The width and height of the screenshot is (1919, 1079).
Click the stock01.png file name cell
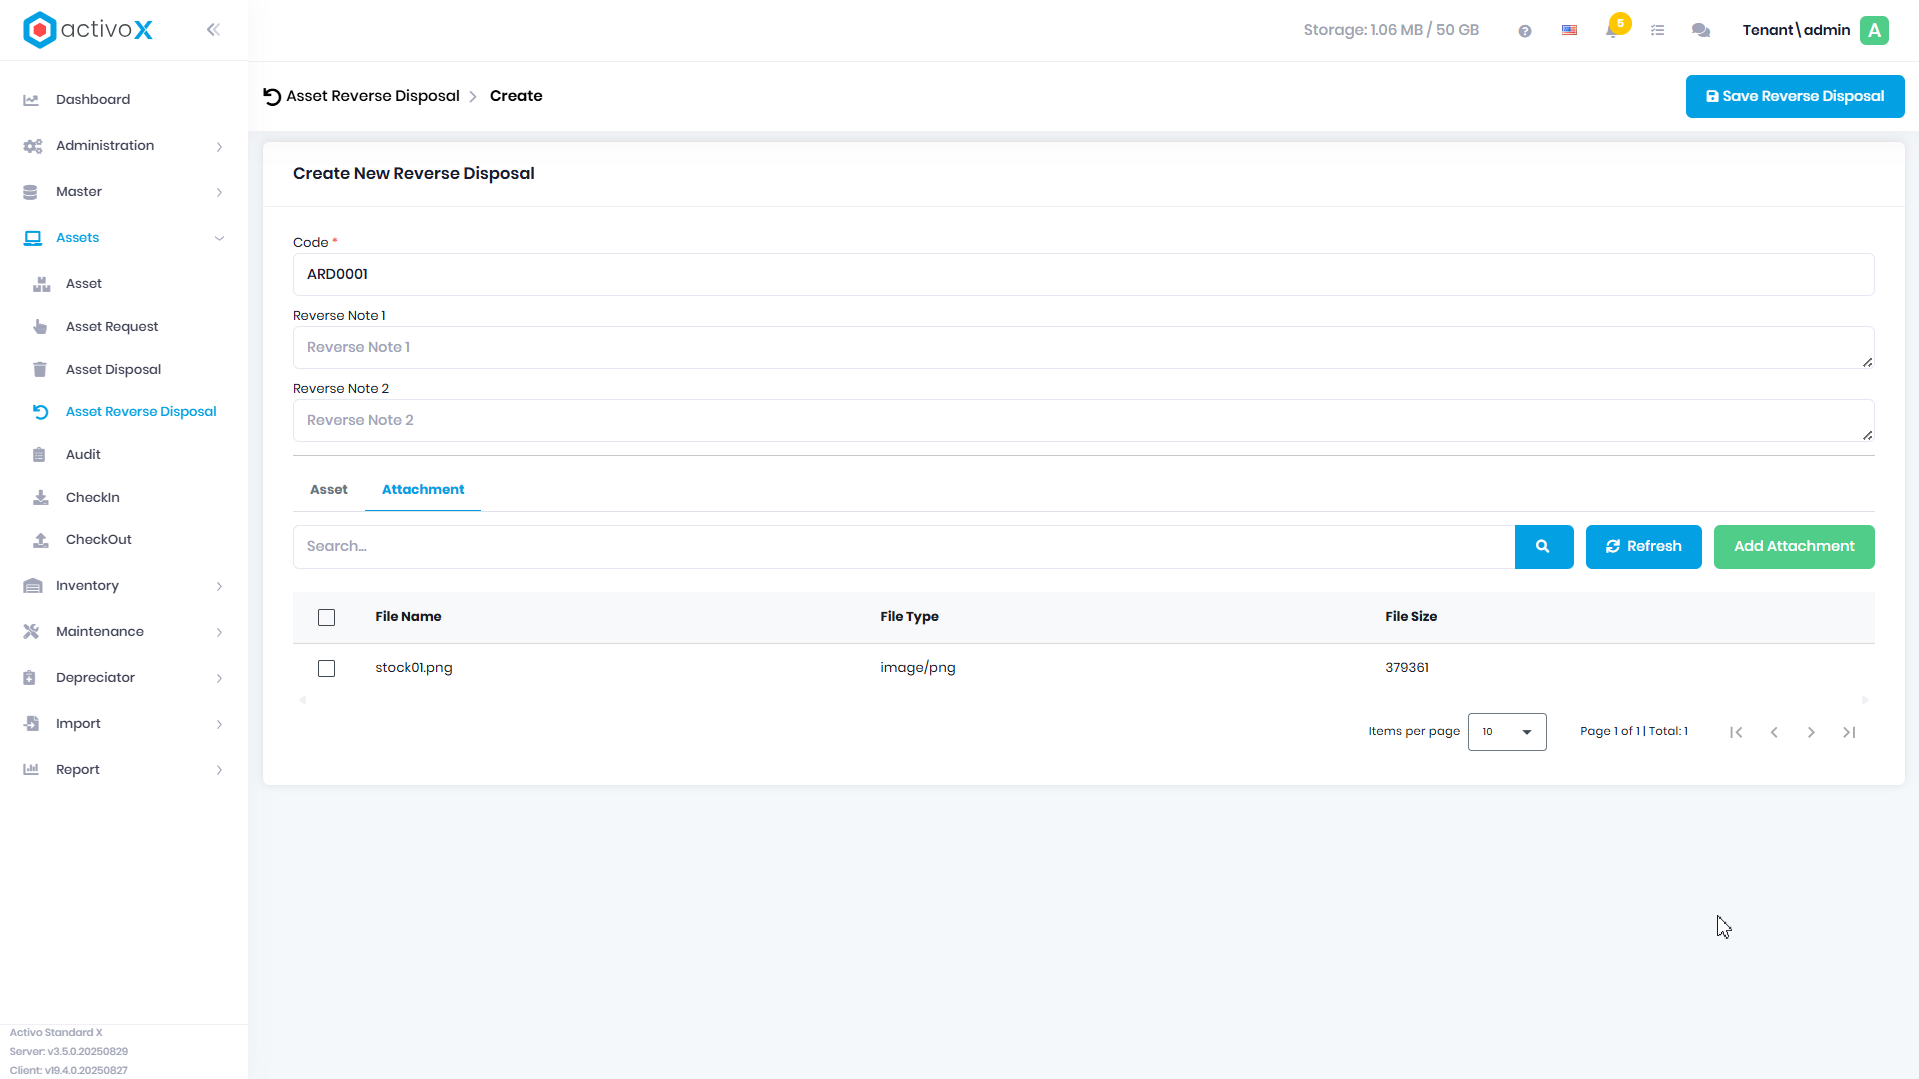[414, 668]
